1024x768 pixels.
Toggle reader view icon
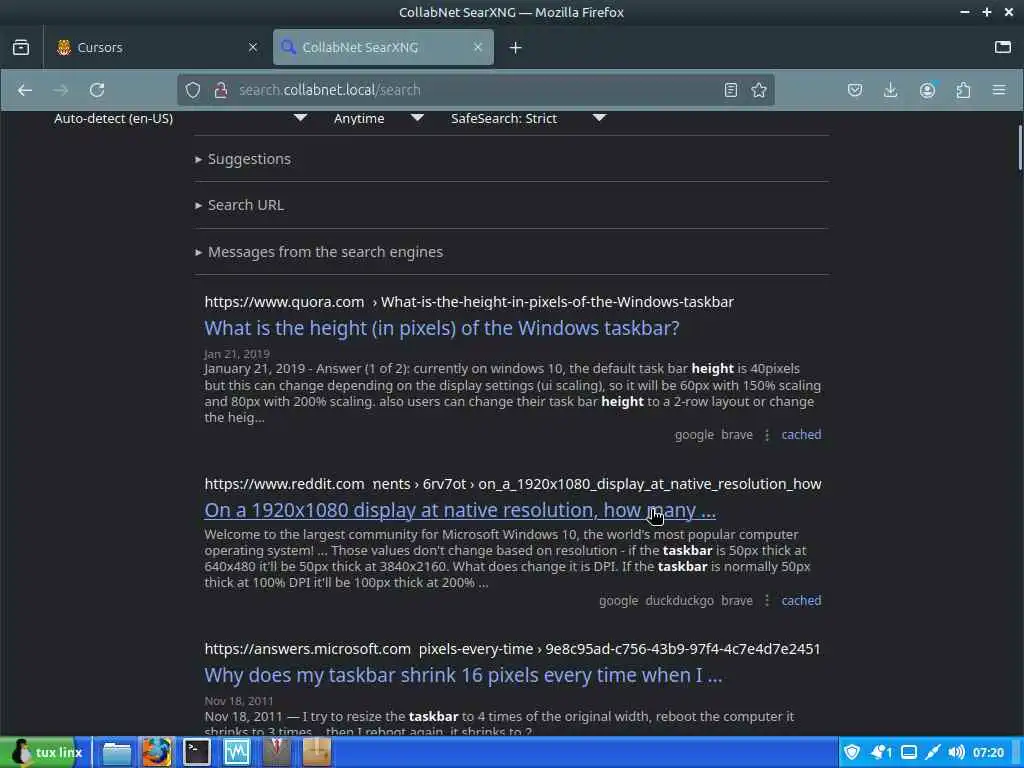point(731,90)
